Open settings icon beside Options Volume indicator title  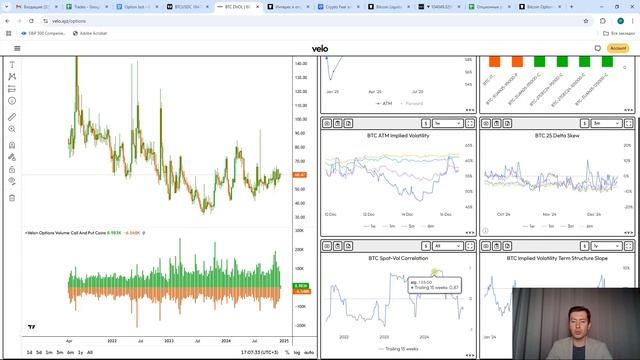tap(144, 233)
